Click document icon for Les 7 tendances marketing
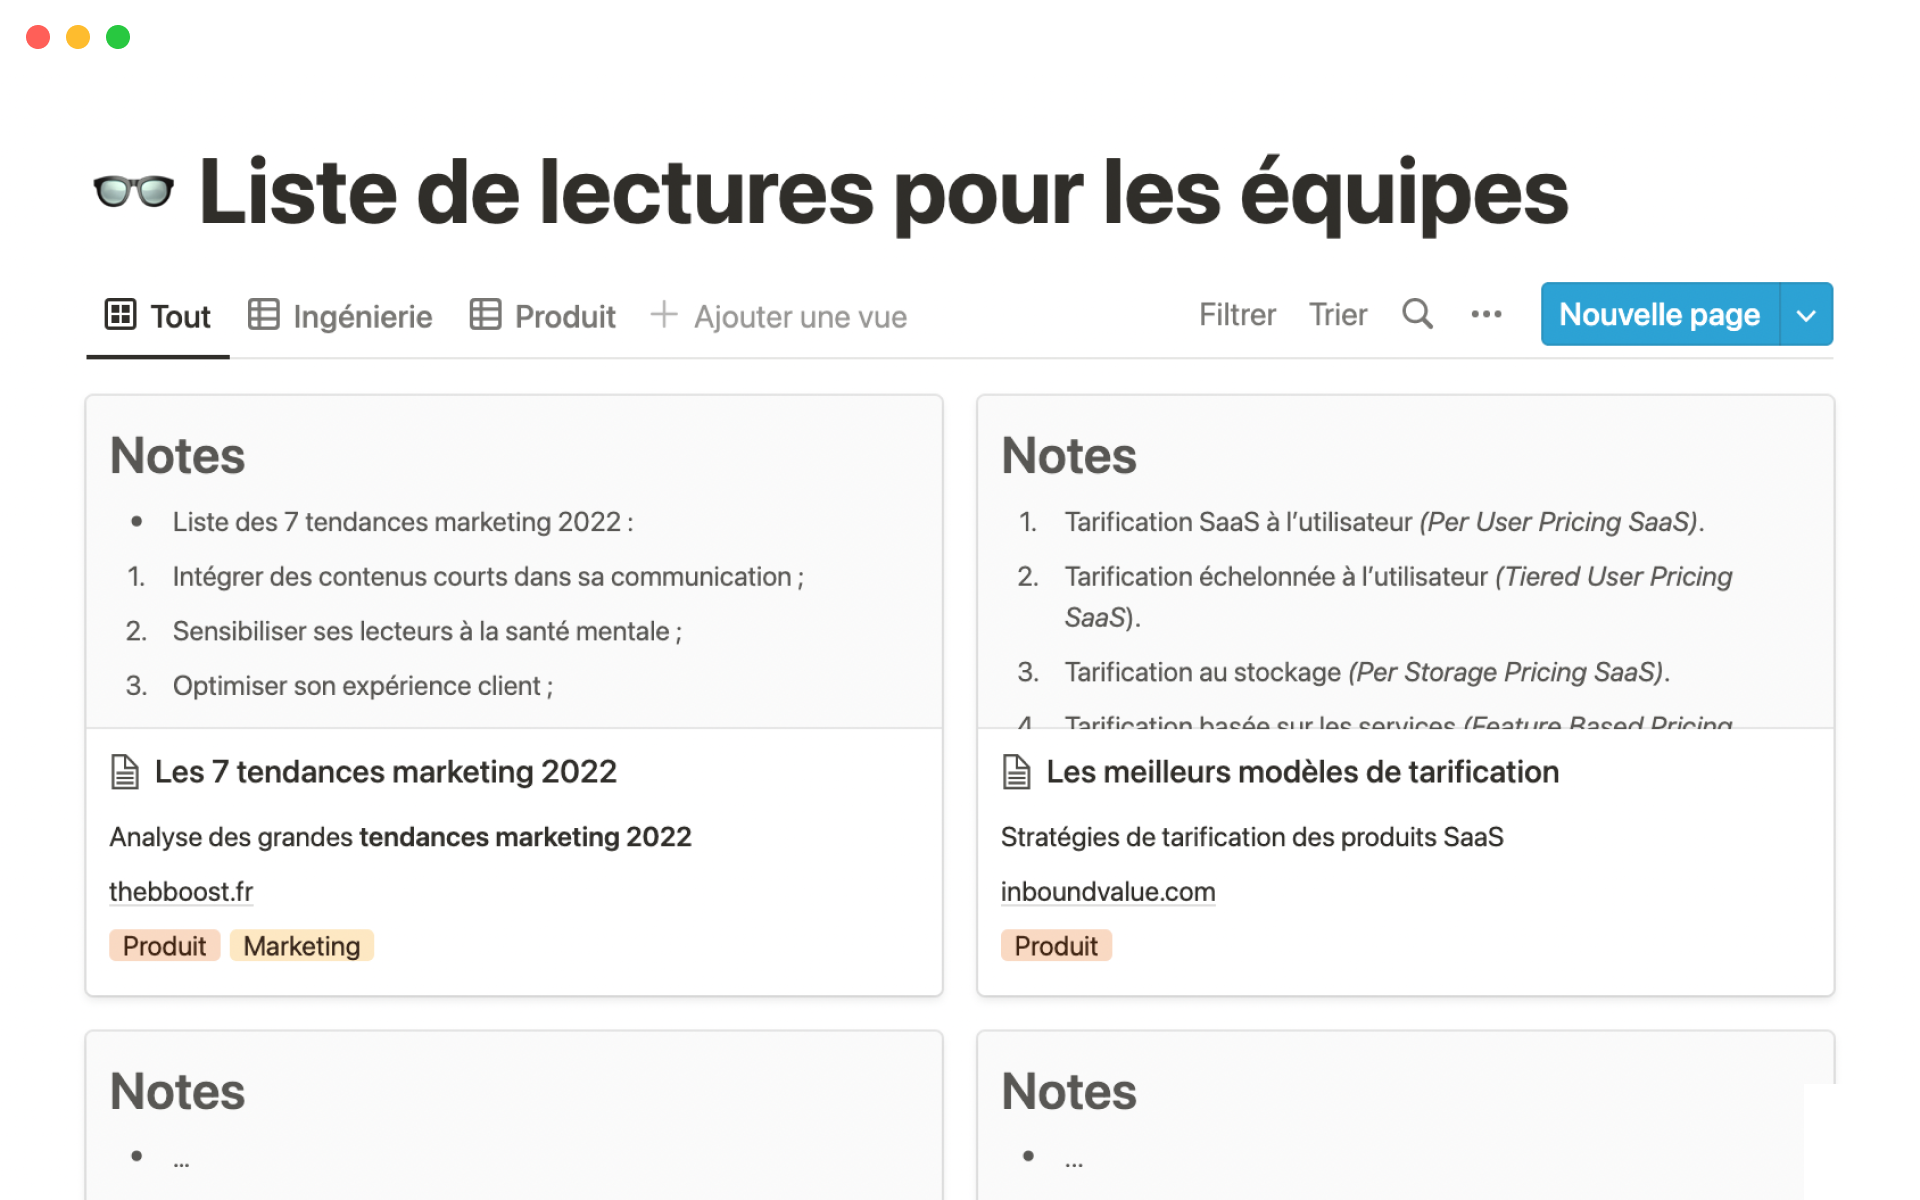This screenshot has width=1920, height=1200. pos(125,772)
